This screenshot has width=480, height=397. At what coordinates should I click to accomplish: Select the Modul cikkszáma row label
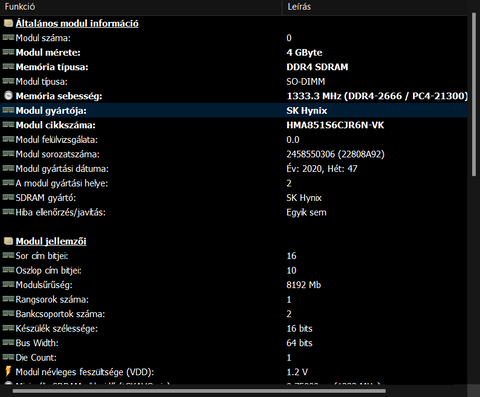[56, 125]
